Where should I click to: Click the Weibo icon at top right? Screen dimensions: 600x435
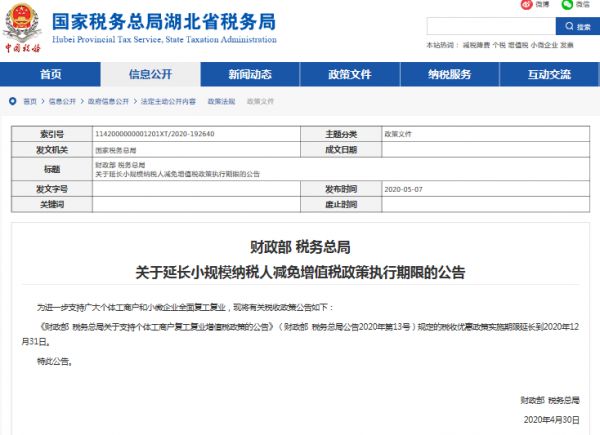(525, 5)
